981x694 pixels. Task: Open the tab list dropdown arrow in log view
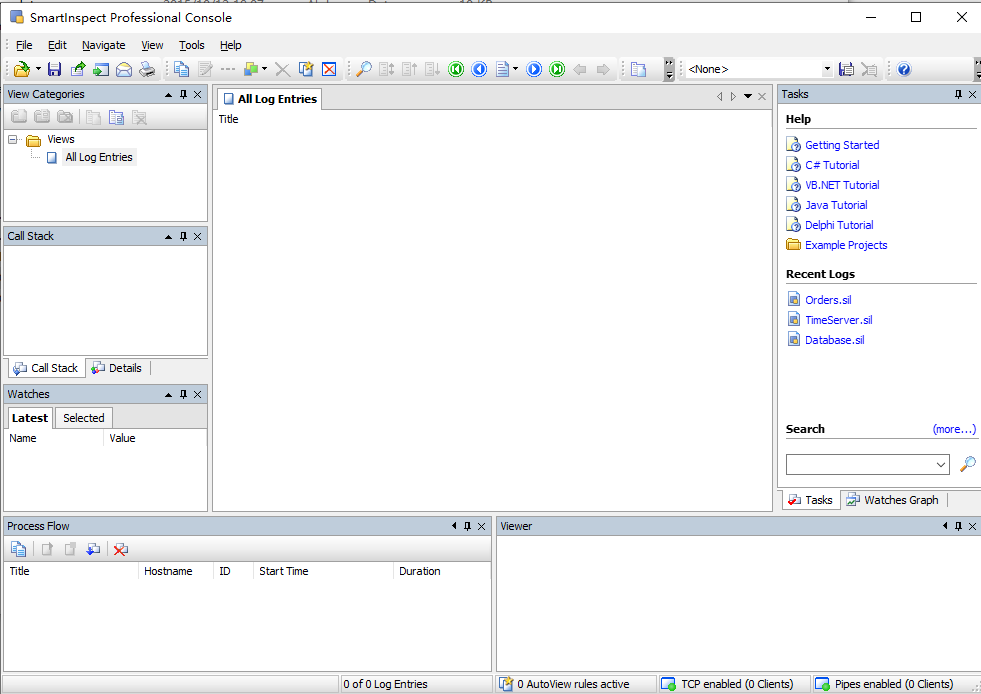[748, 96]
